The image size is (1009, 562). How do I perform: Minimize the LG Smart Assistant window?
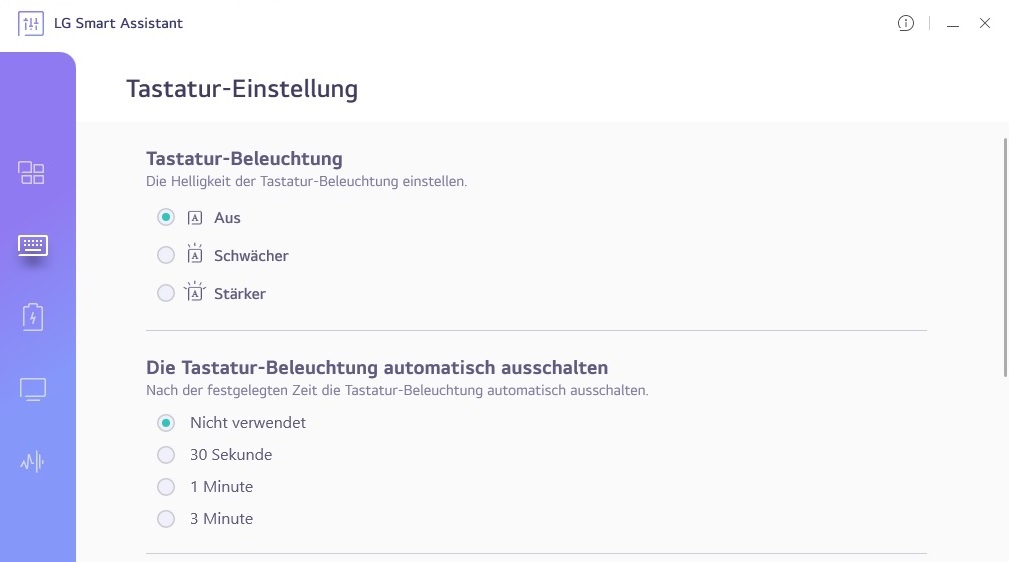pyautogui.click(x=953, y=24)
